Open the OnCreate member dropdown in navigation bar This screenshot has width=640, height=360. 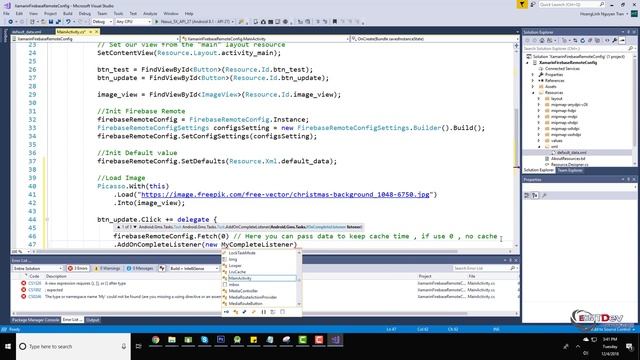point(433,39)
